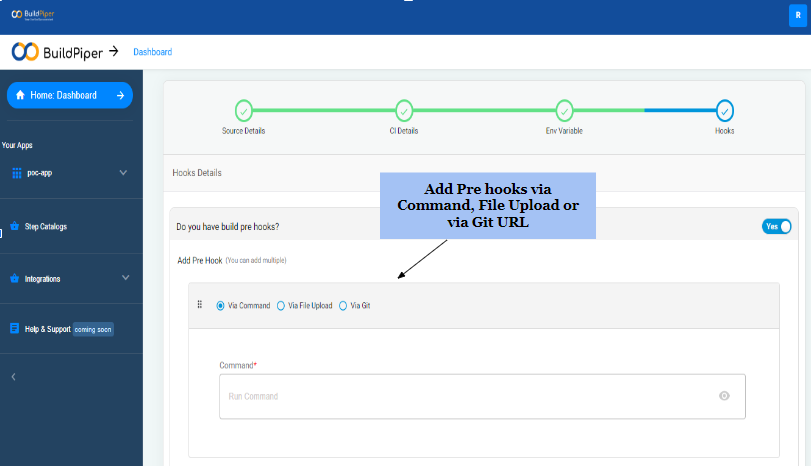Select the Via Command radio option

click(220, 306)
